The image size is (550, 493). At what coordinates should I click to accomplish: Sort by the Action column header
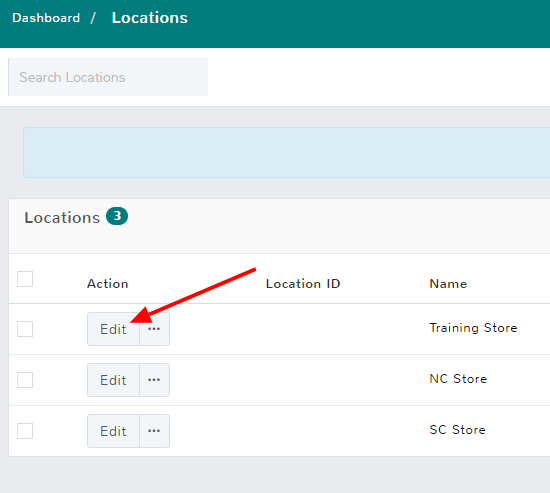108,284
